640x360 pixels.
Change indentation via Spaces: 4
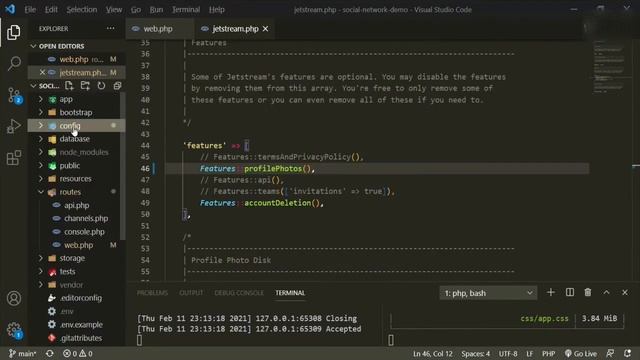pyautogui.click(x=476, y=353)
